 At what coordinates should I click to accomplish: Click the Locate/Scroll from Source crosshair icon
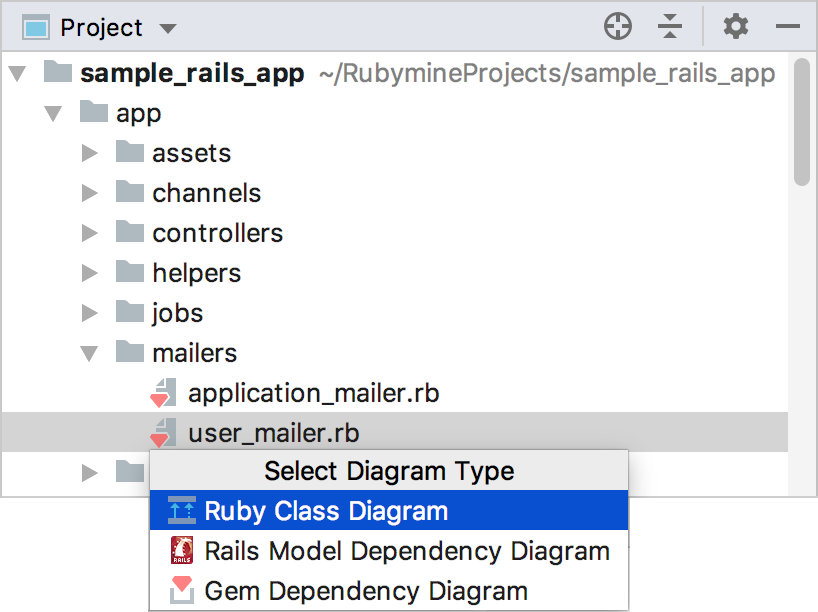tap(618, 27)
